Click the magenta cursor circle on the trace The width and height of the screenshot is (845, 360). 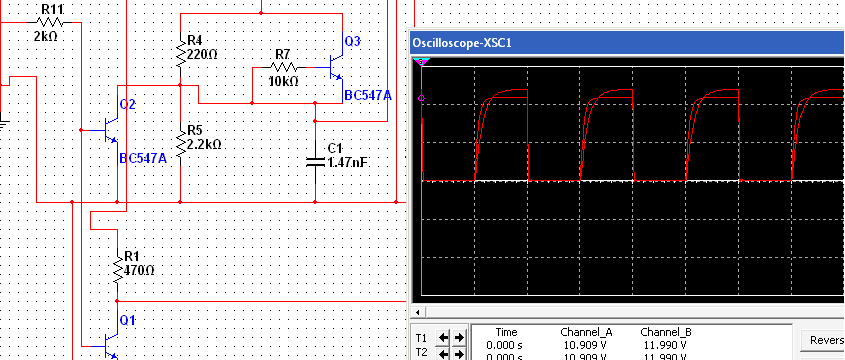point(421,98)
